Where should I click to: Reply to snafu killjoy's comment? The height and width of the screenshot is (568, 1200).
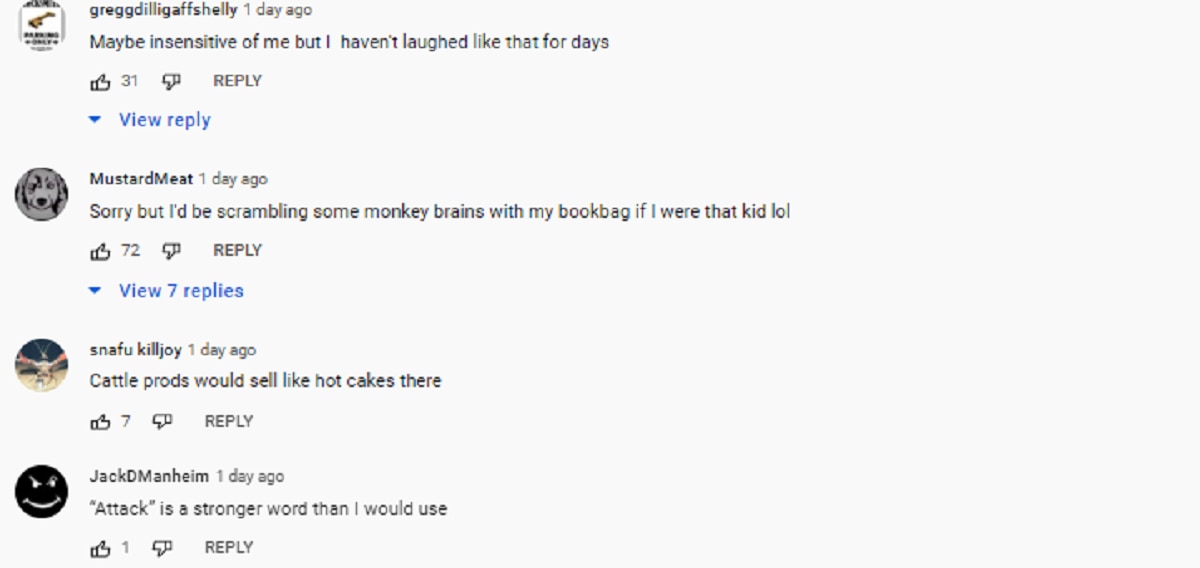tap(228, 422)
